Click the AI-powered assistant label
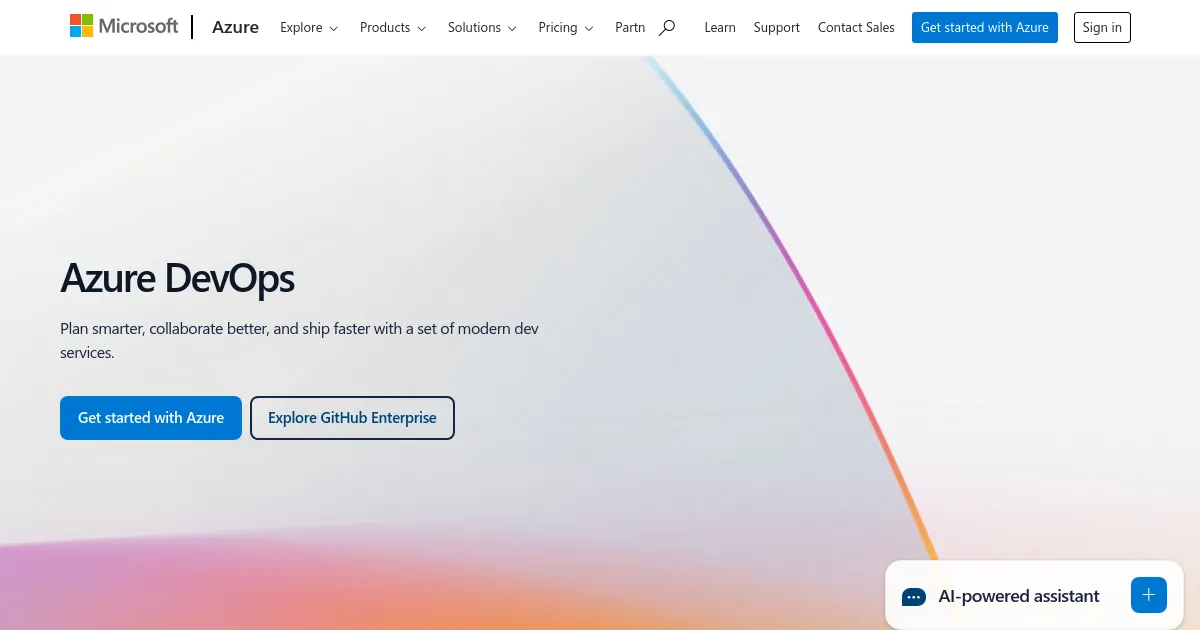 (1018, 596)
